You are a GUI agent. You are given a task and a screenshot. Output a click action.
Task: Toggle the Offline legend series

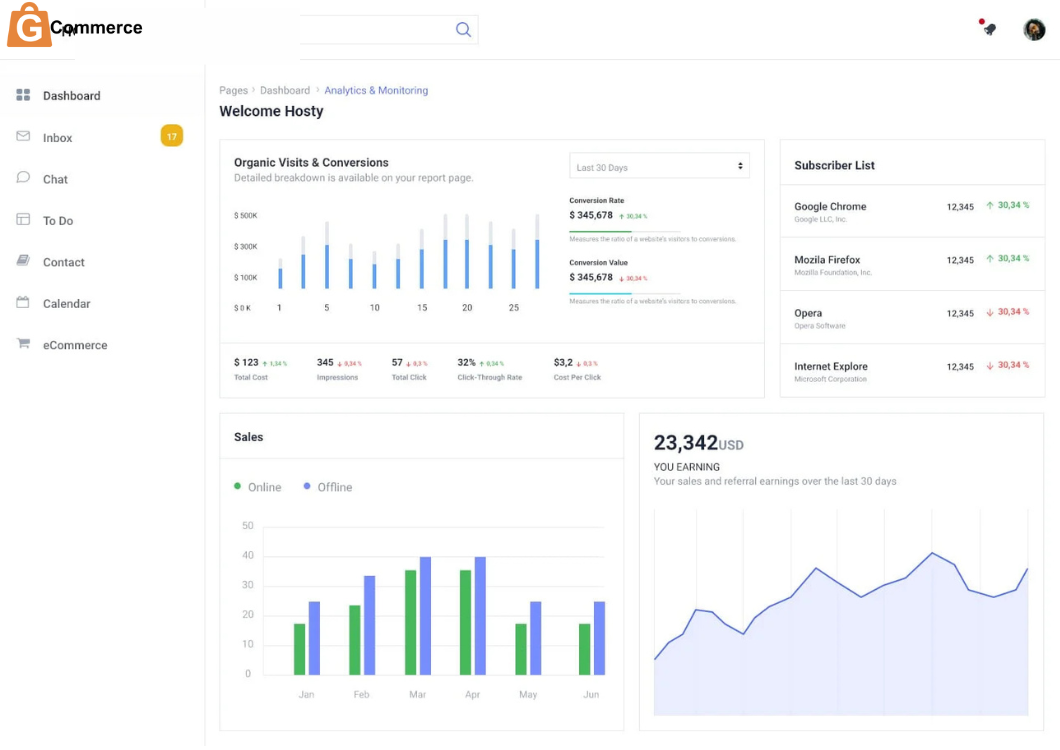[x=328, y=487]
